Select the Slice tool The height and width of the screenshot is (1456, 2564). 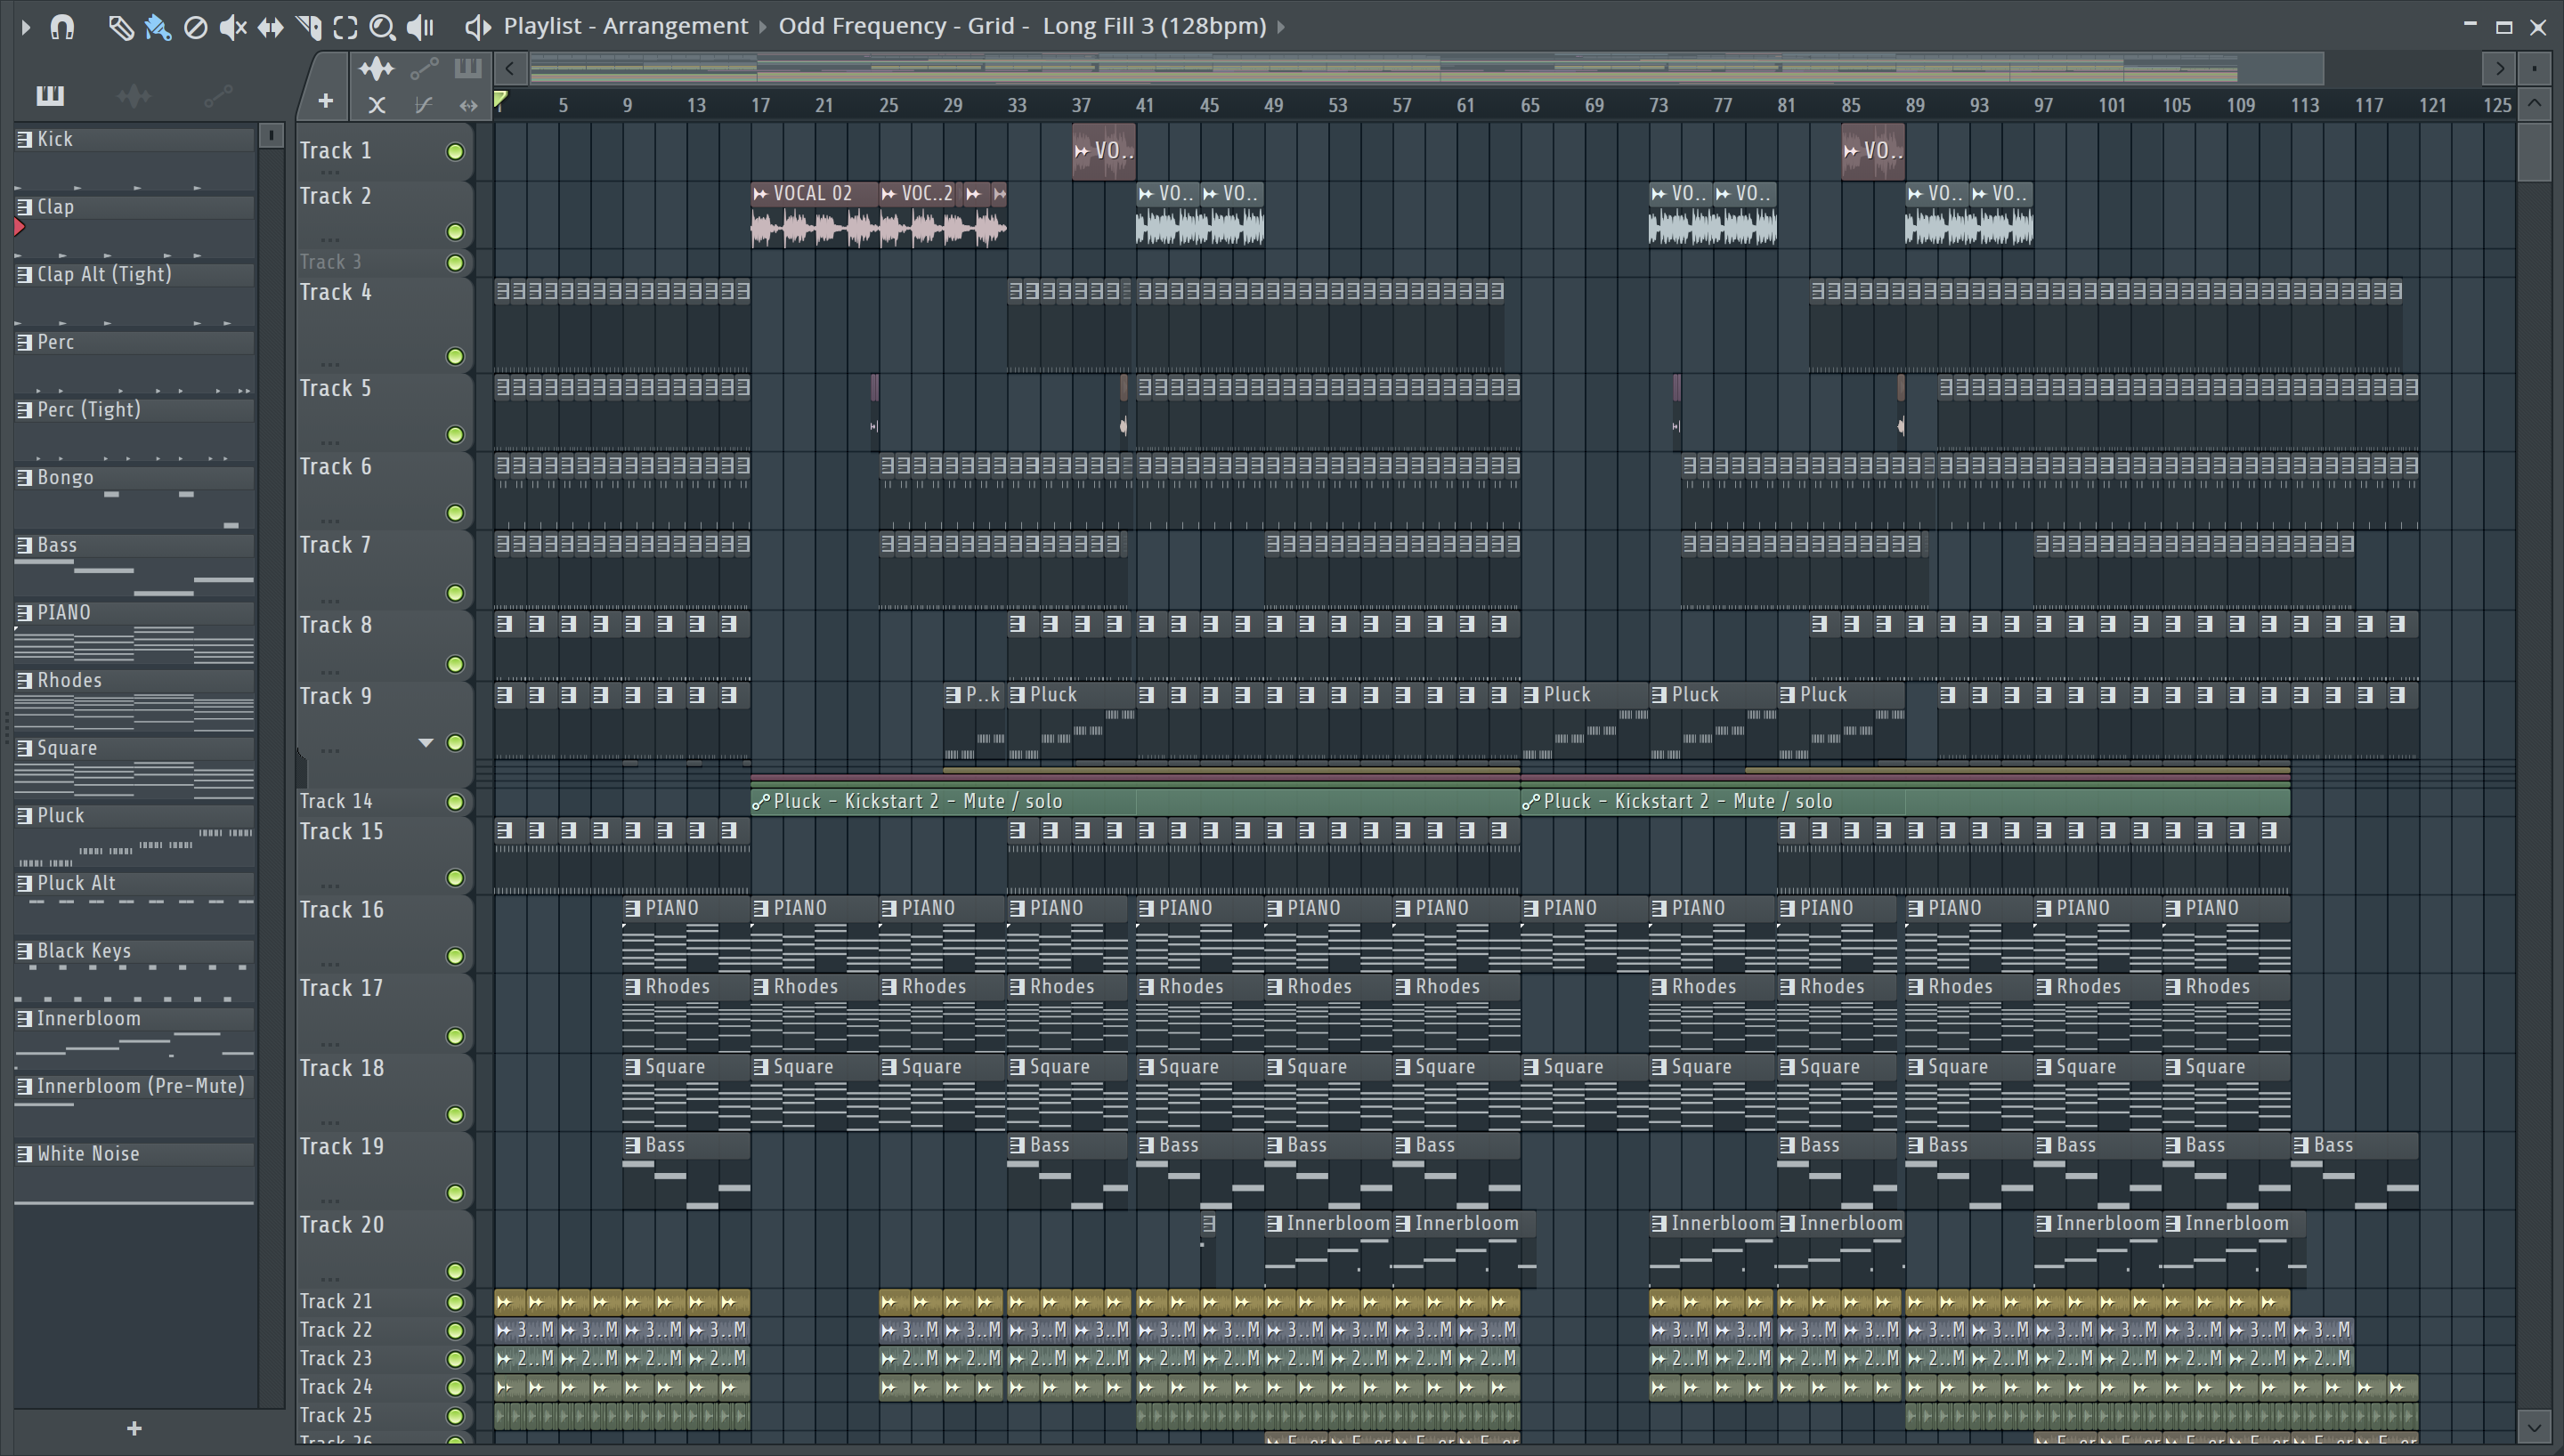pyautogui.click(x=308, y=27)
